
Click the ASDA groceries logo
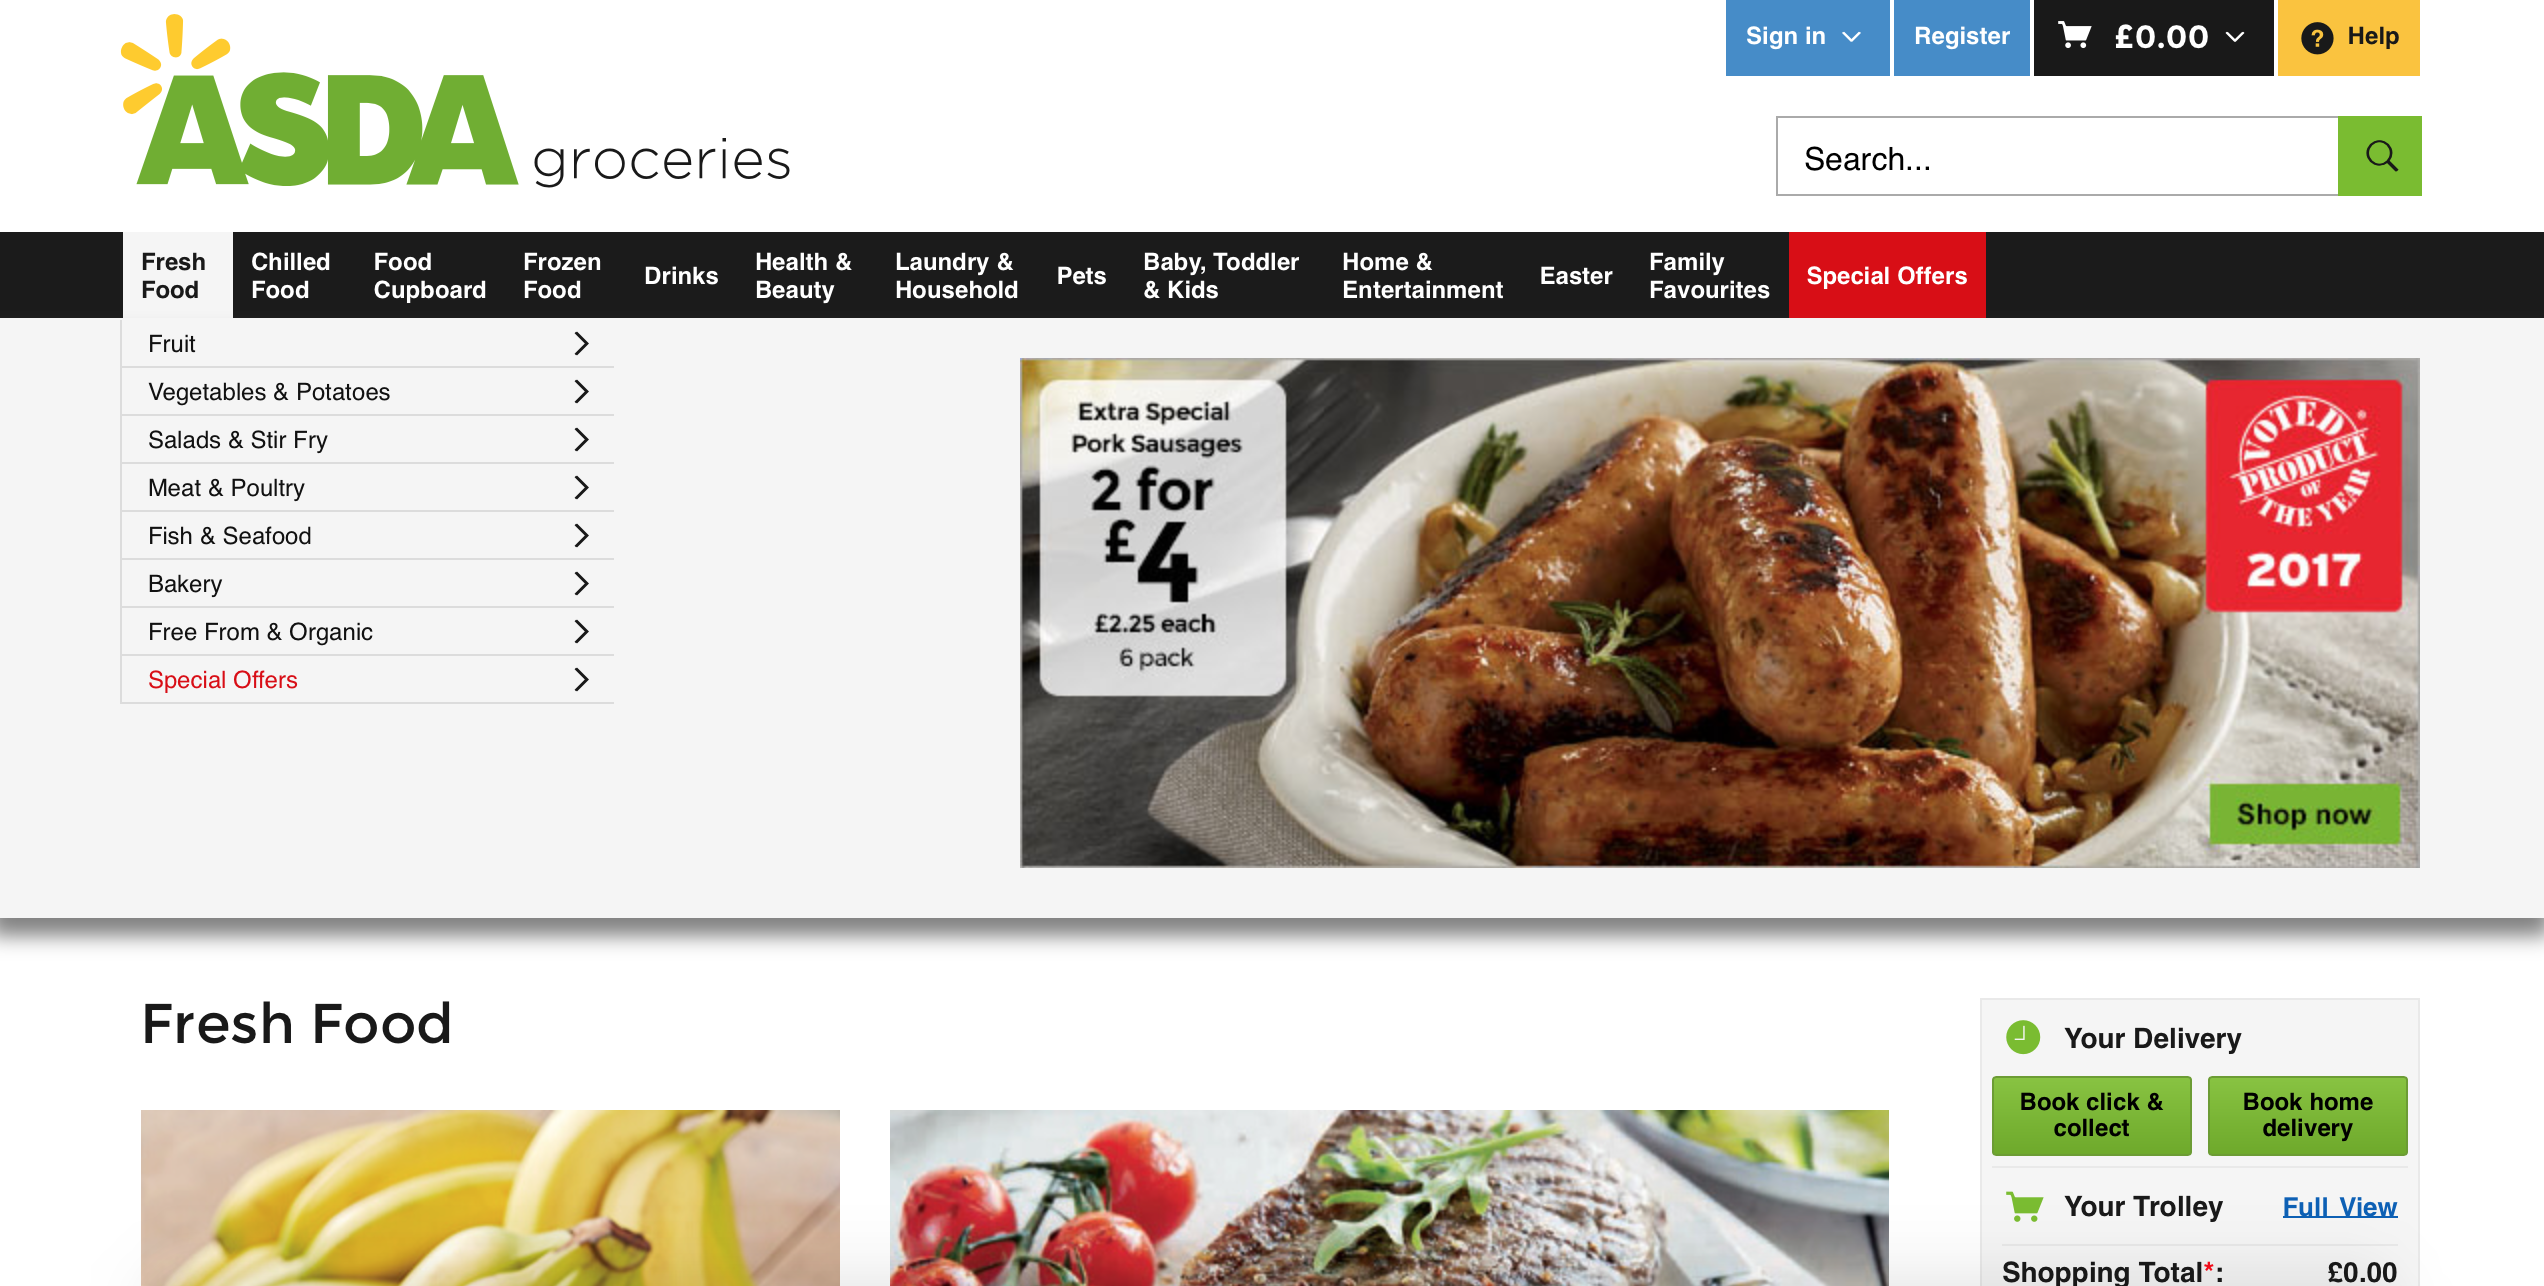tap(456, 102)
